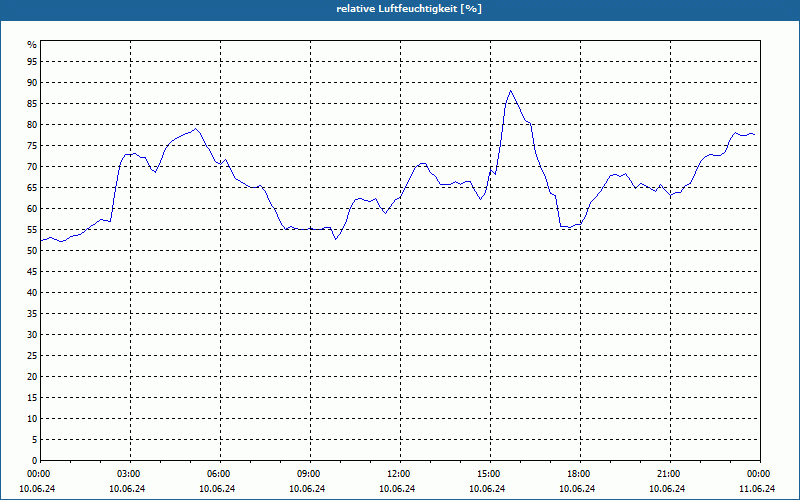Click the y-axis value 25
Screen dimensions: 800x500
pos(32,356)
